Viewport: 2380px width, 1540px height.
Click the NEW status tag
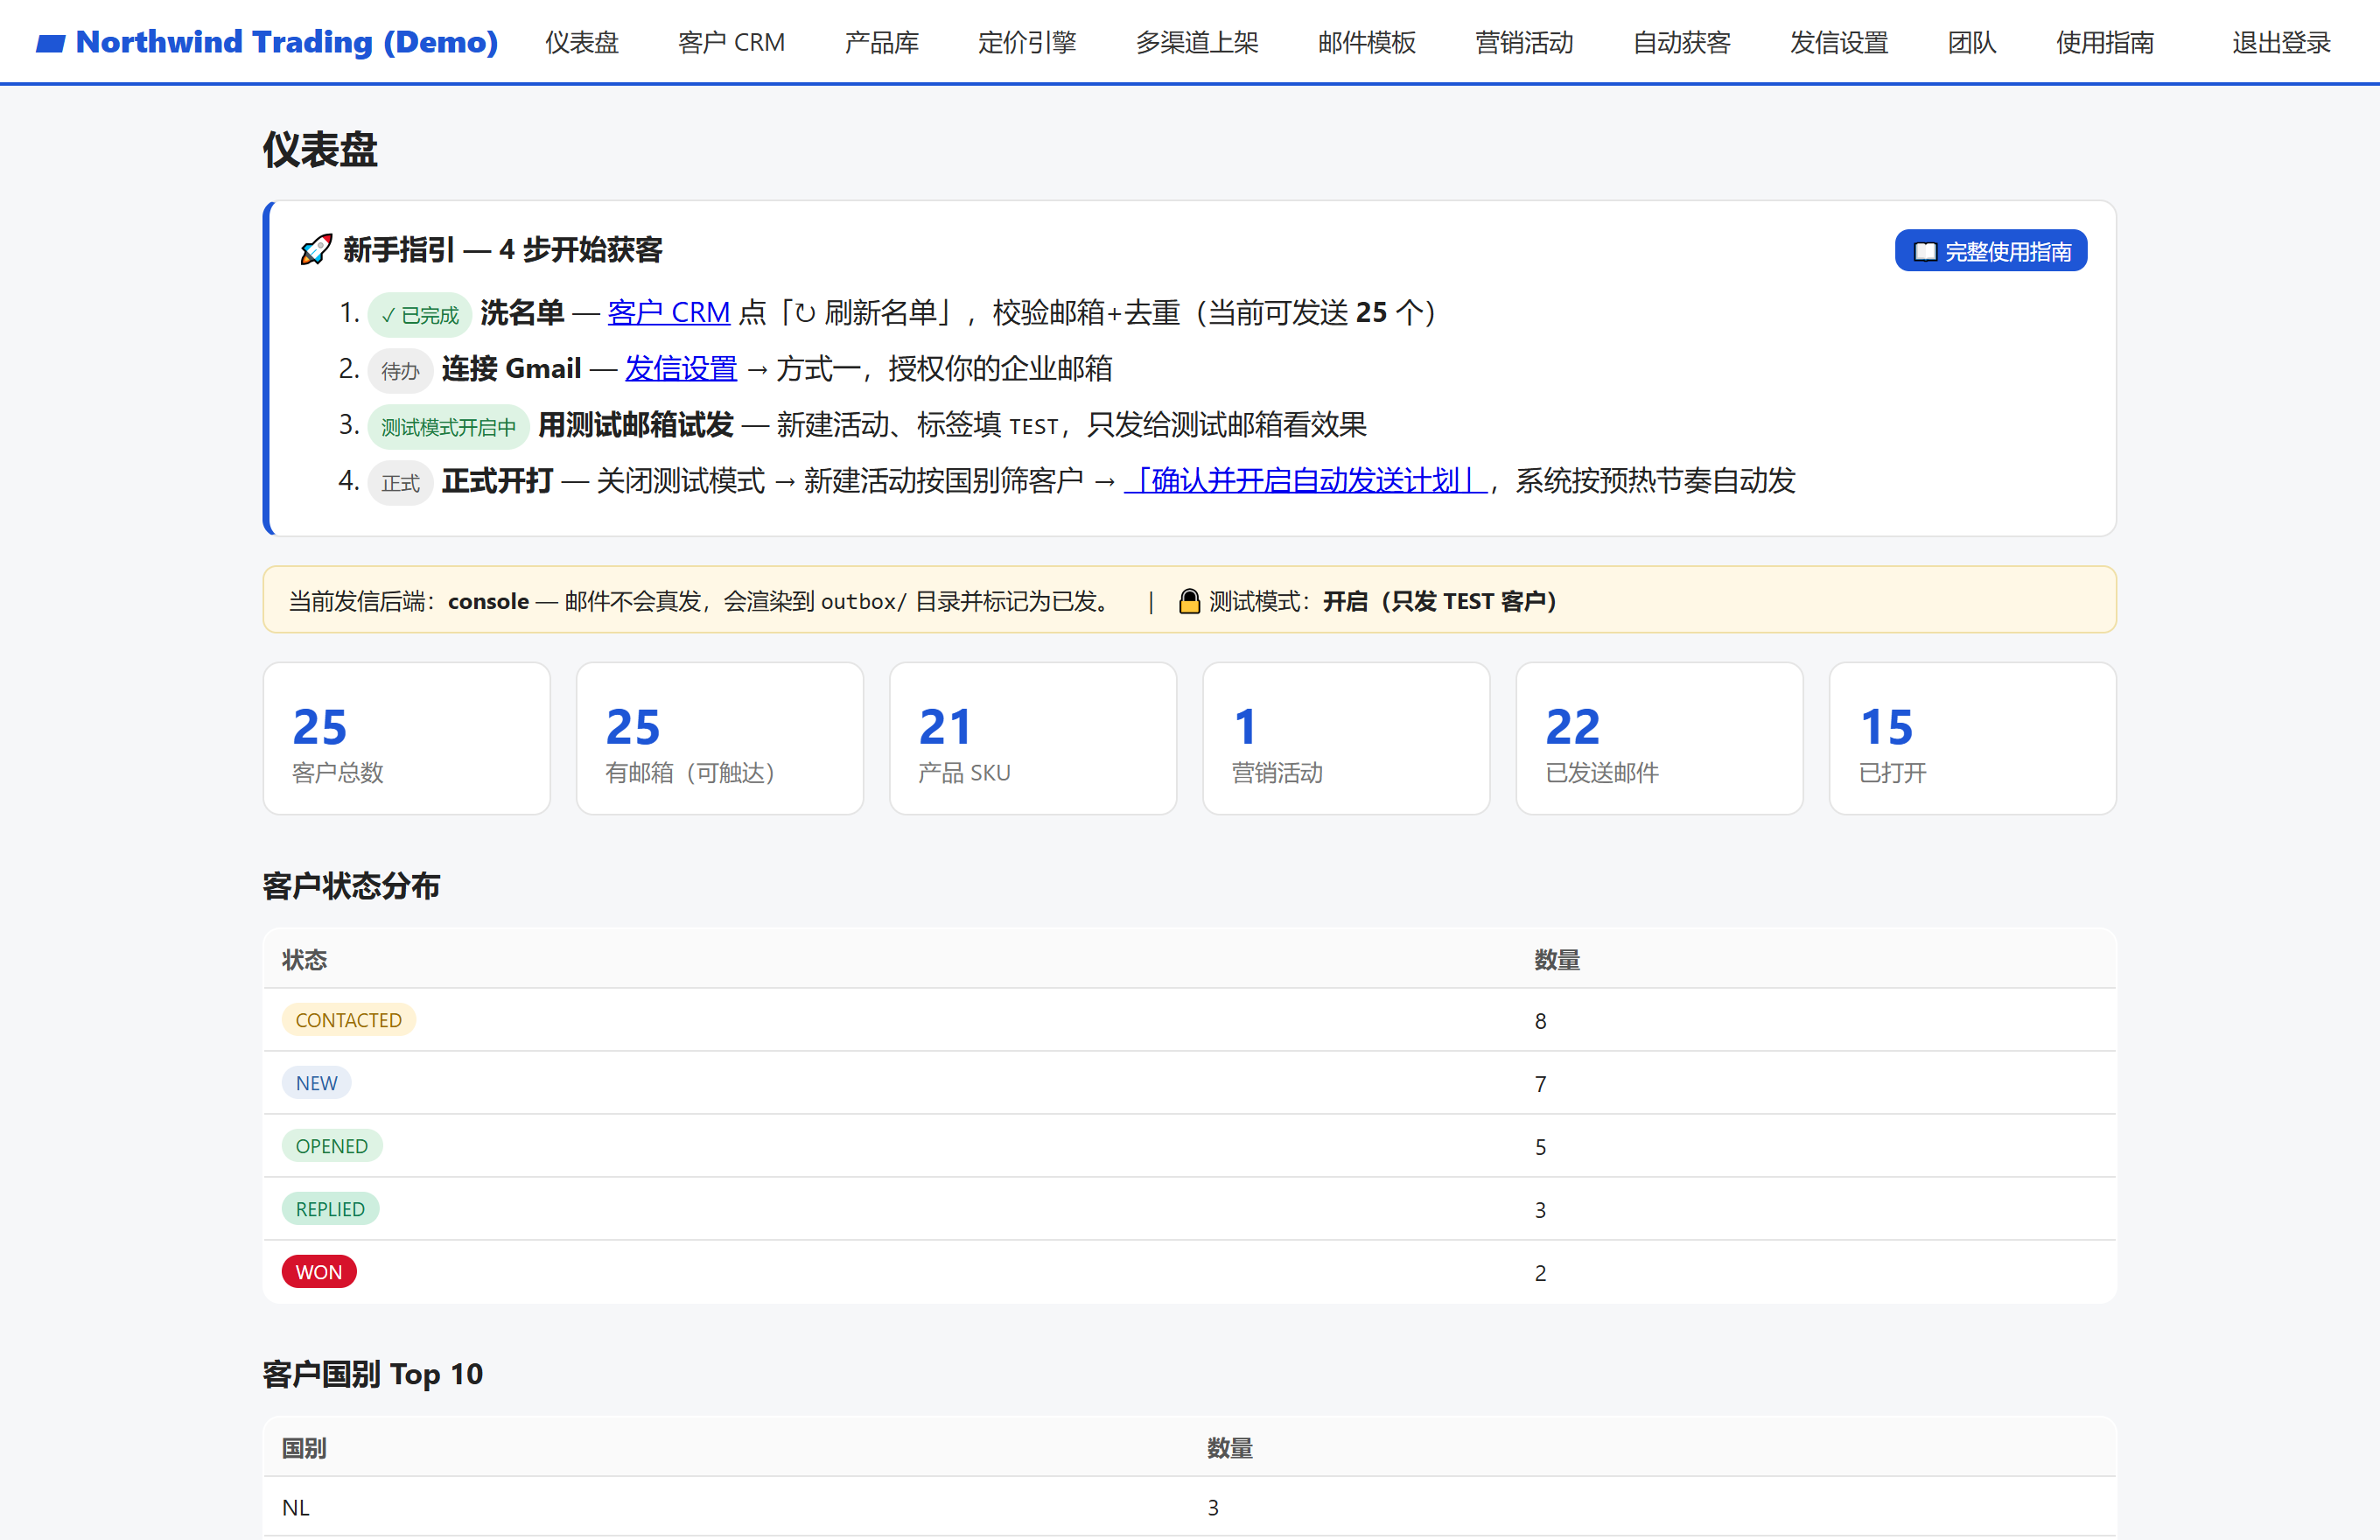pyautogui.click(x=316, y=1083)
